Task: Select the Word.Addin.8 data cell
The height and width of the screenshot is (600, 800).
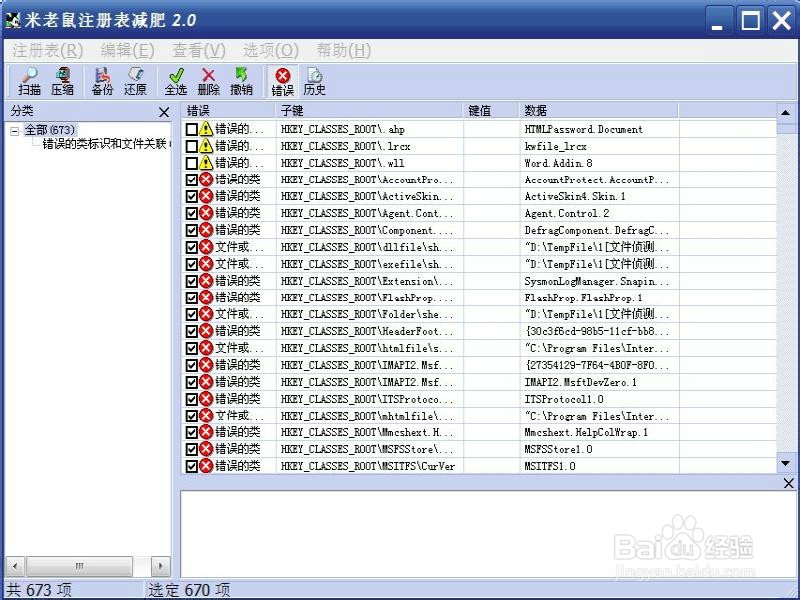Action: (558, 163)
